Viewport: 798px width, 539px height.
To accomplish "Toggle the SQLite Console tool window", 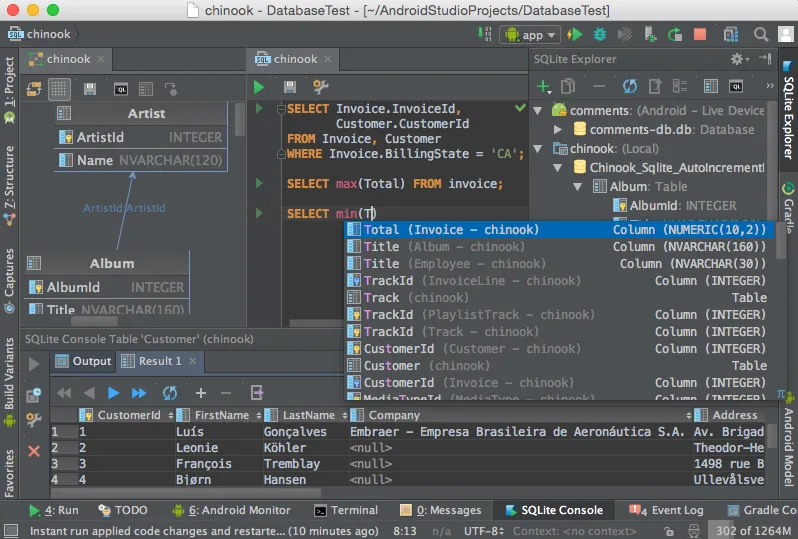I will pyautogui.click(x=554, y=510).
